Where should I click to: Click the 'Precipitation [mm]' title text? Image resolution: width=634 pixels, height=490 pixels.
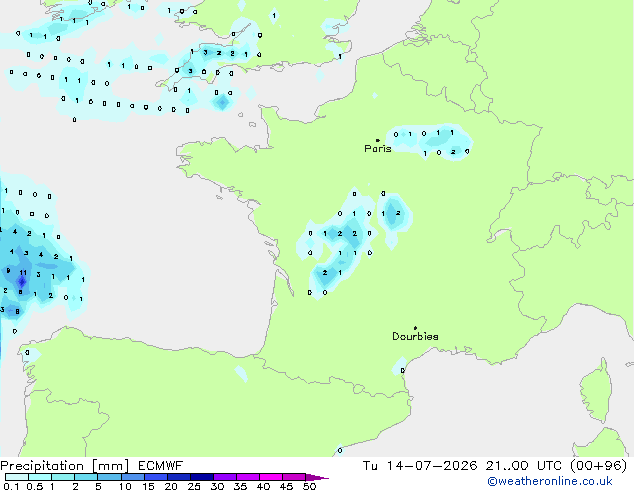coord(65,466)
